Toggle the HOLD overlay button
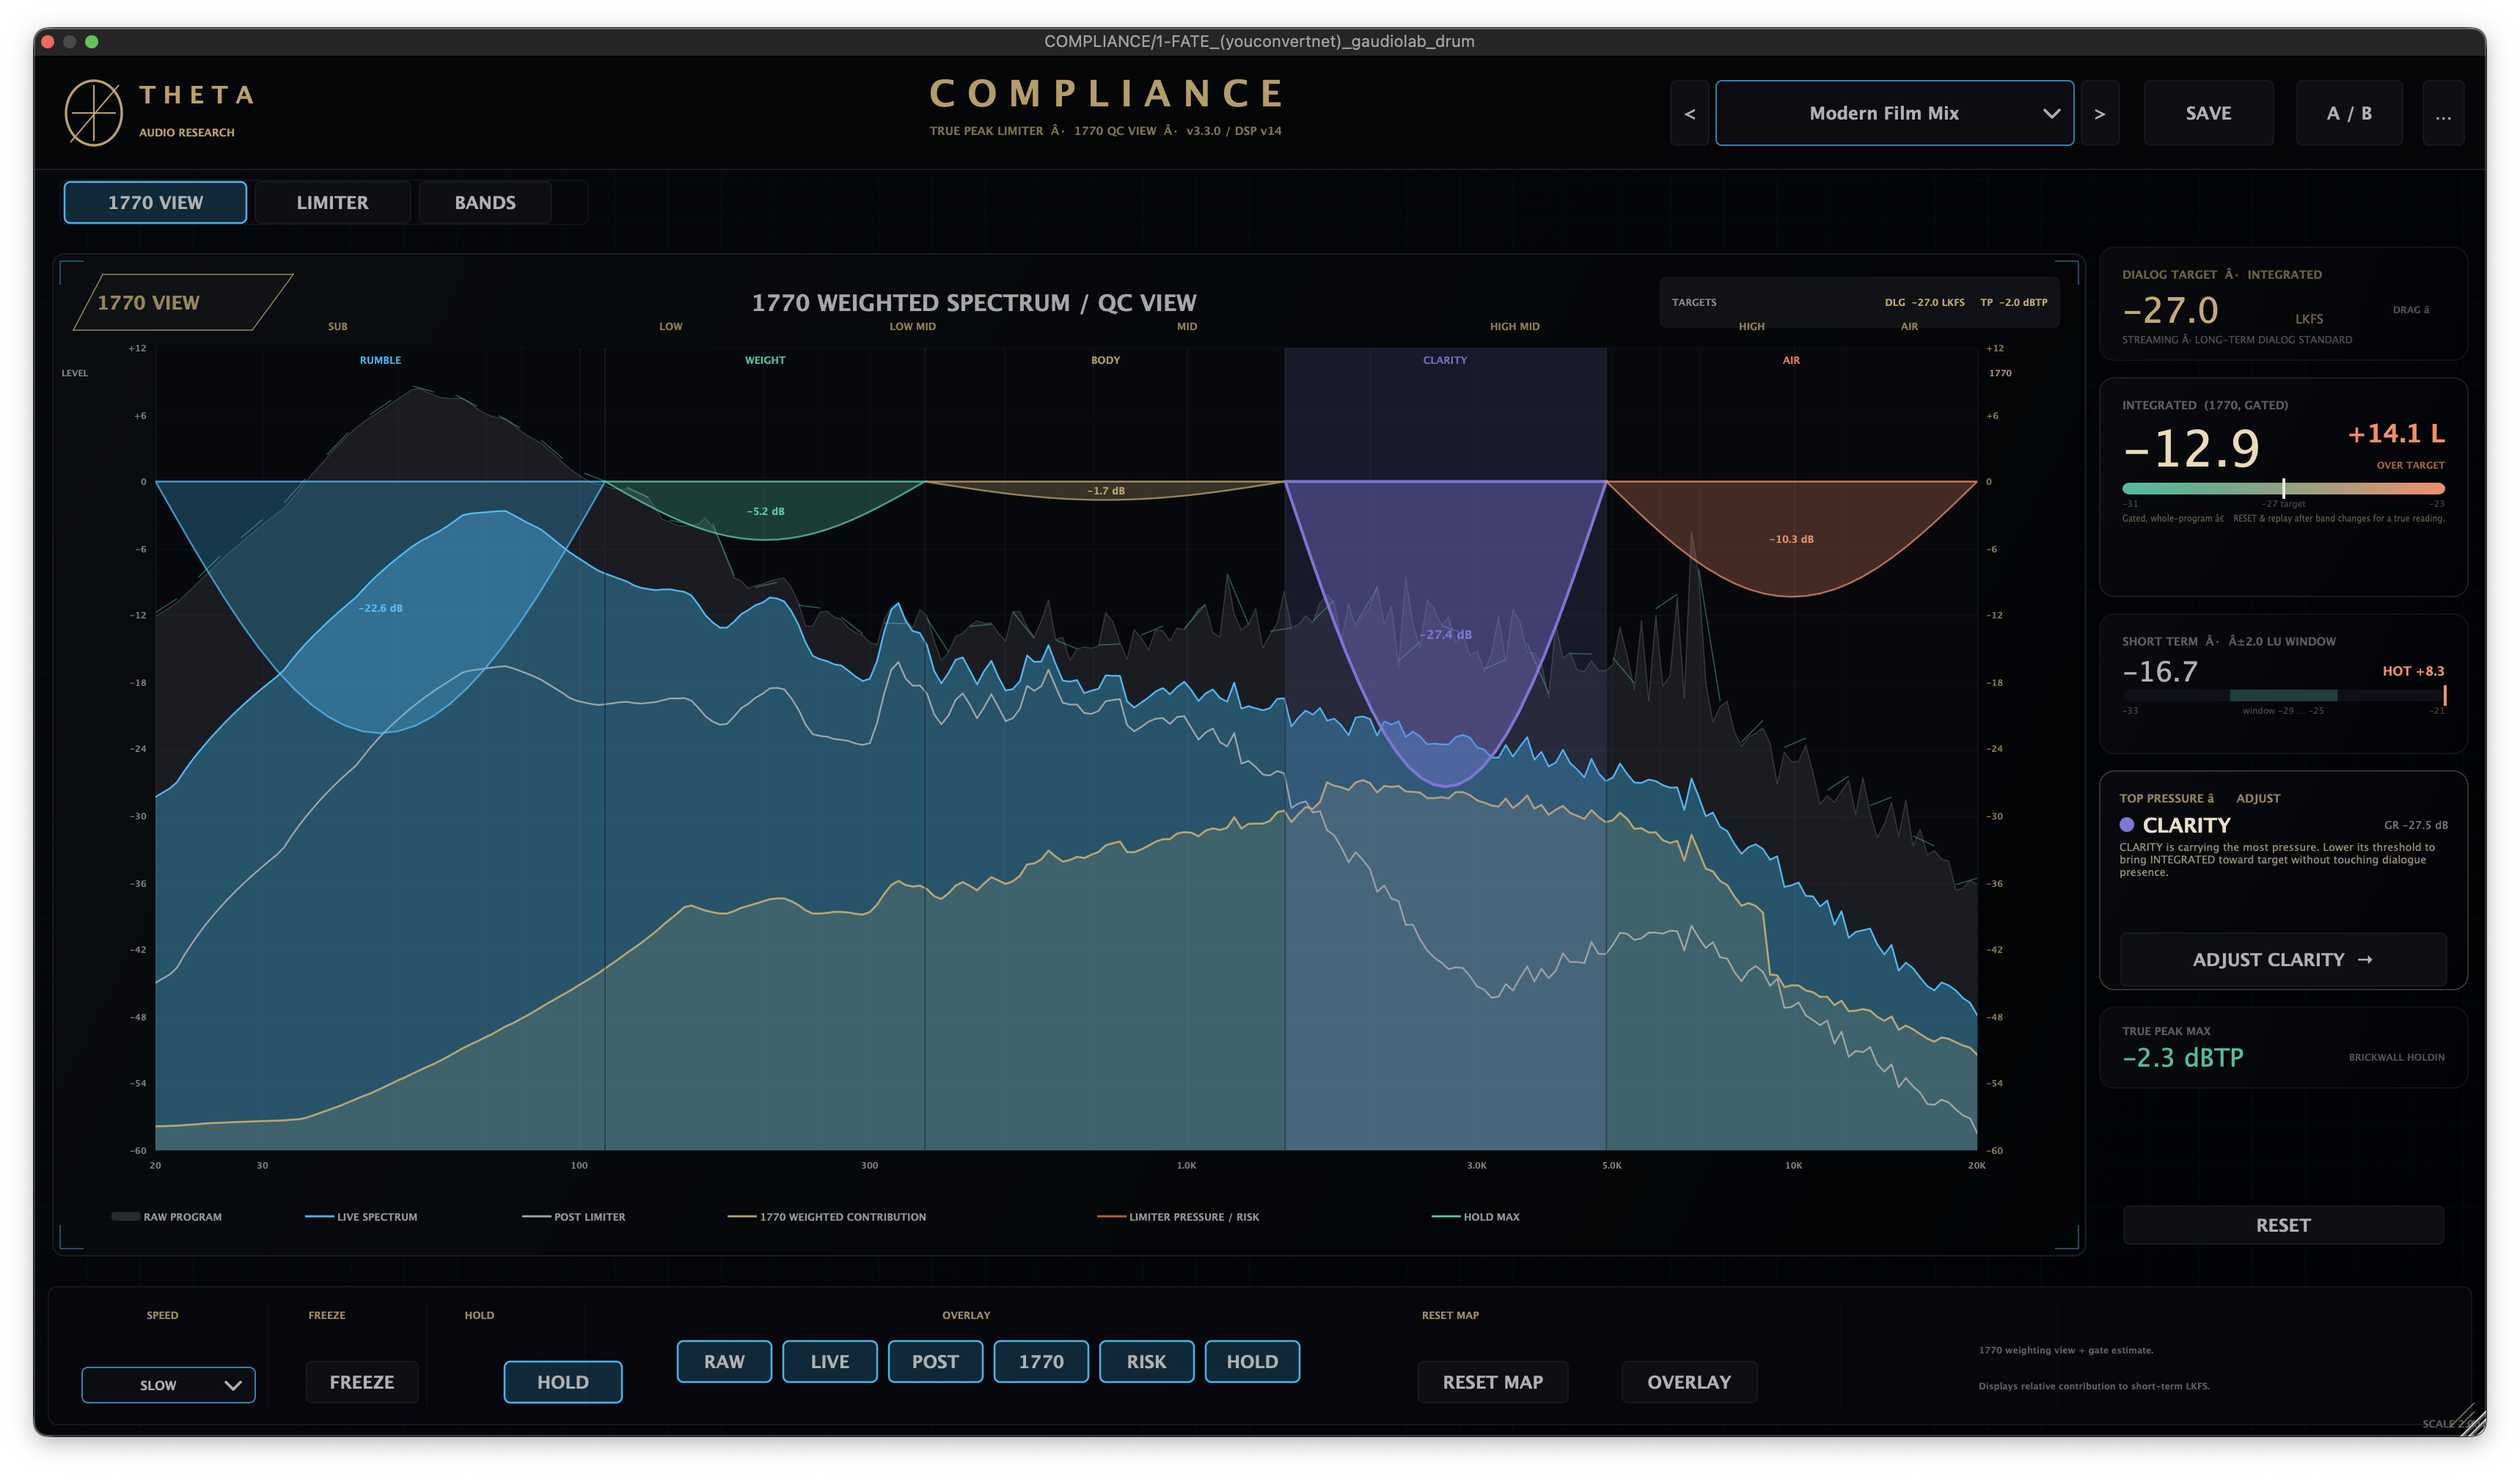The width and height of the screenshot is (2520, 1476). point(1252,1361)
